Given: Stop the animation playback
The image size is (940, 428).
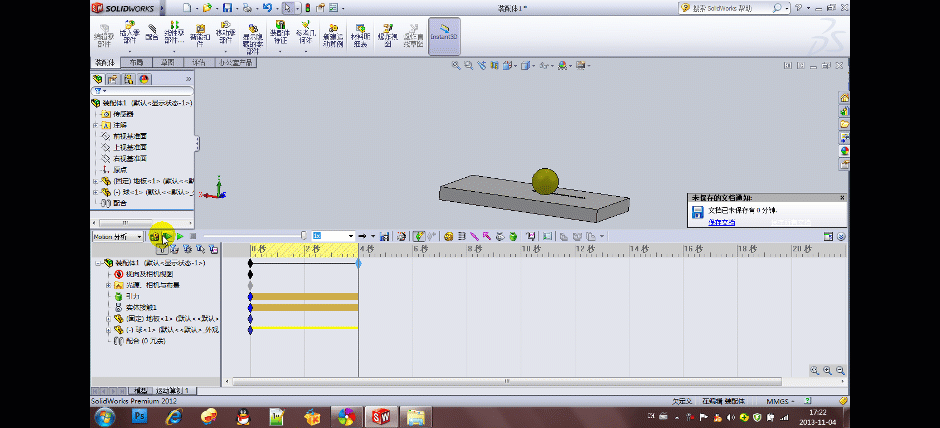Looking at the screenshot, I should point(192,237).
